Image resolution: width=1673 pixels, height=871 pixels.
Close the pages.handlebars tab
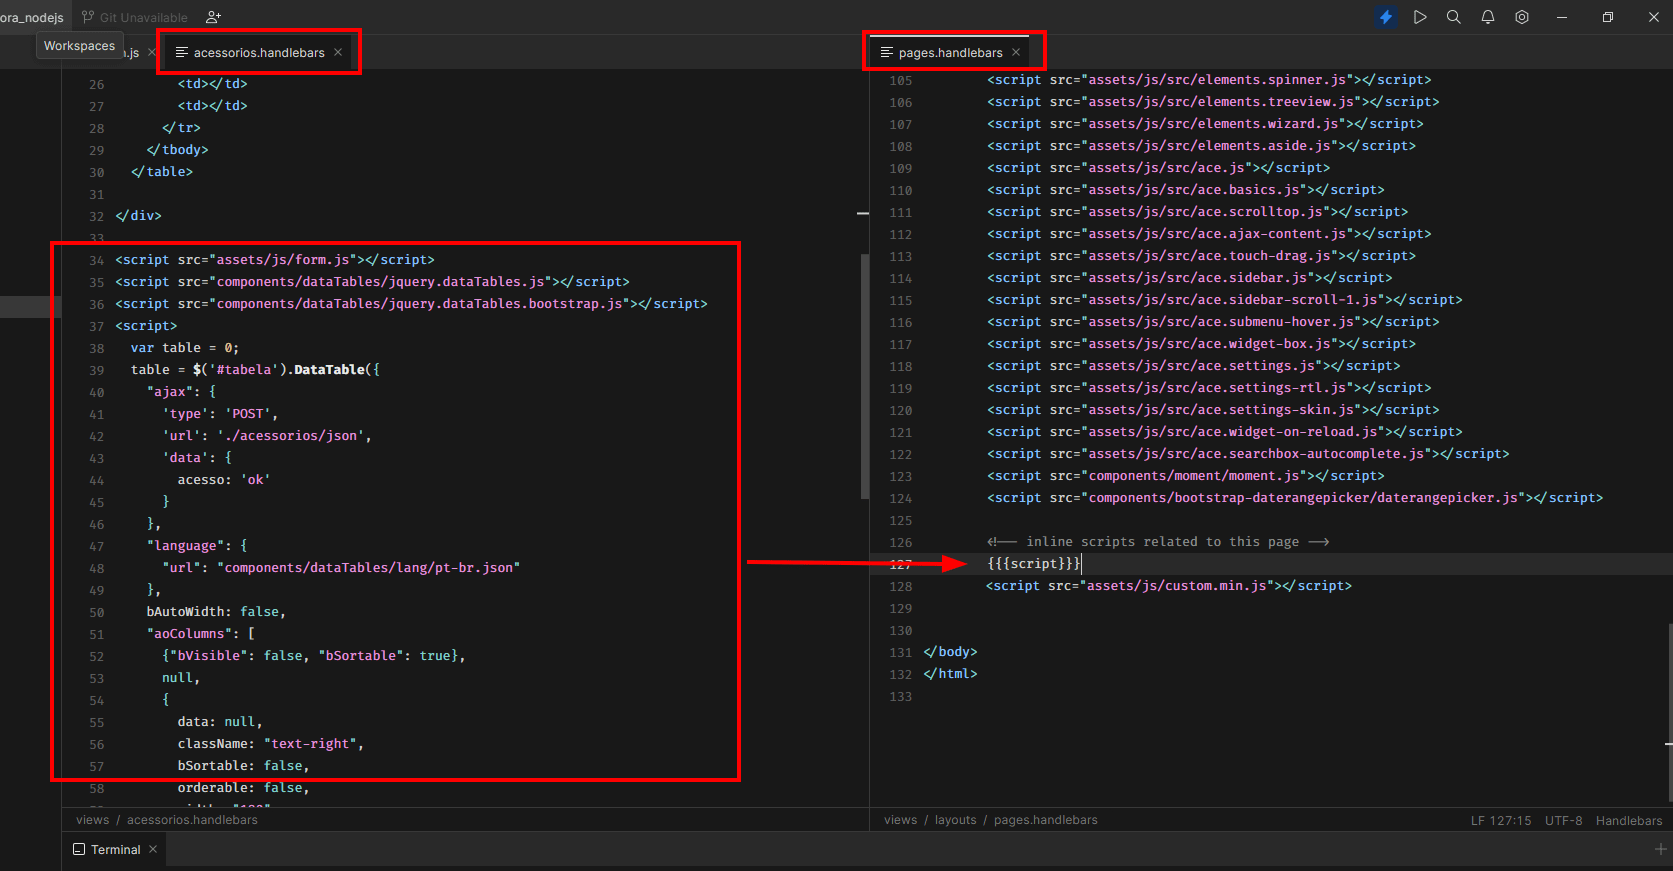click(1016, 52)
